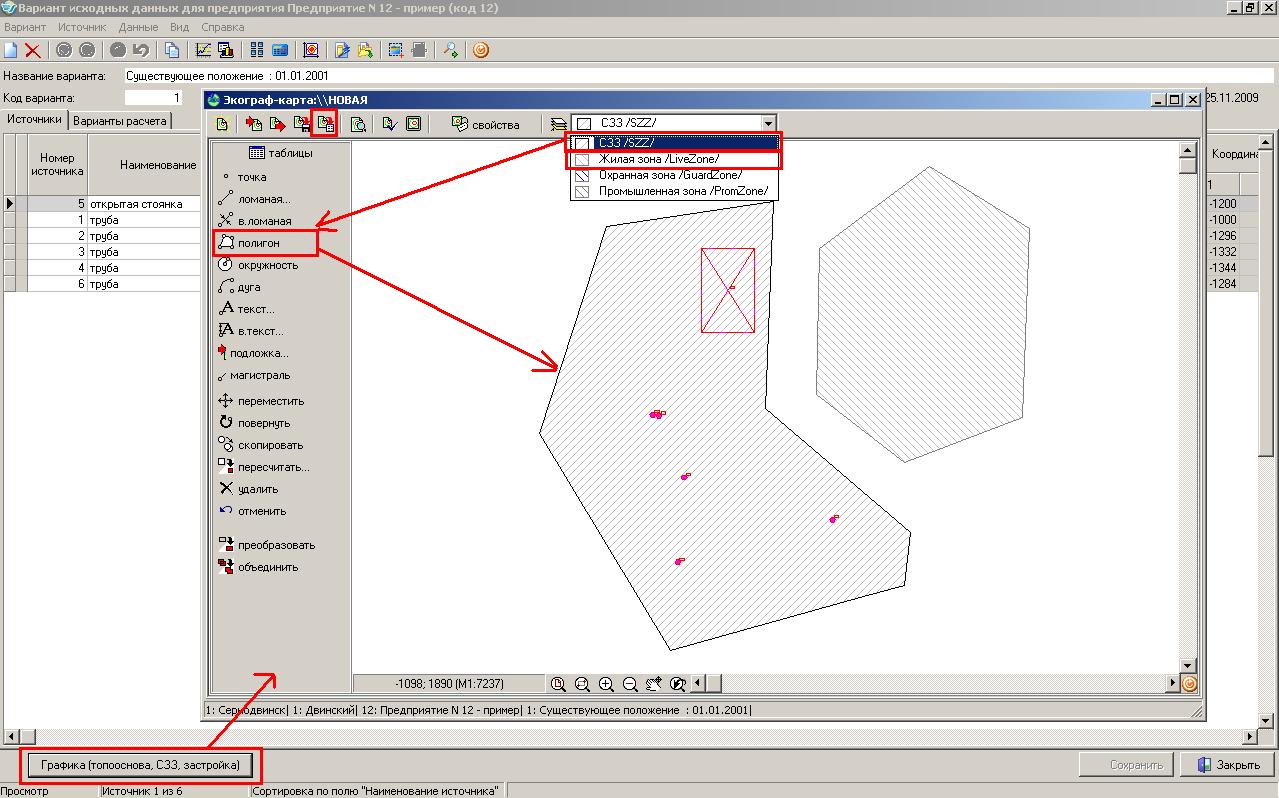
Task: Click the Название варианта text field
Action: click(x=600, y=75)
